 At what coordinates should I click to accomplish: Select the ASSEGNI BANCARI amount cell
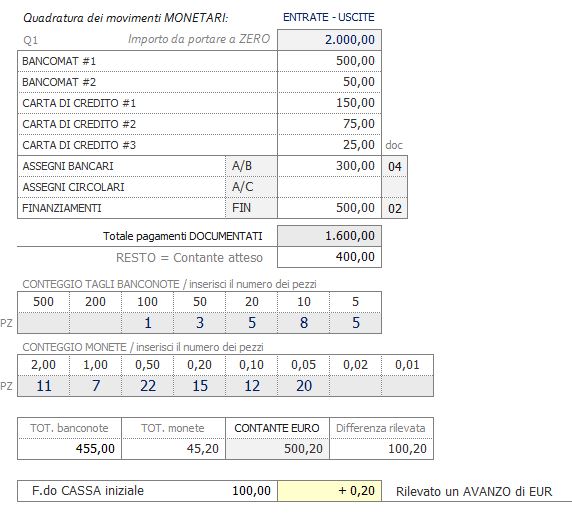329,166
